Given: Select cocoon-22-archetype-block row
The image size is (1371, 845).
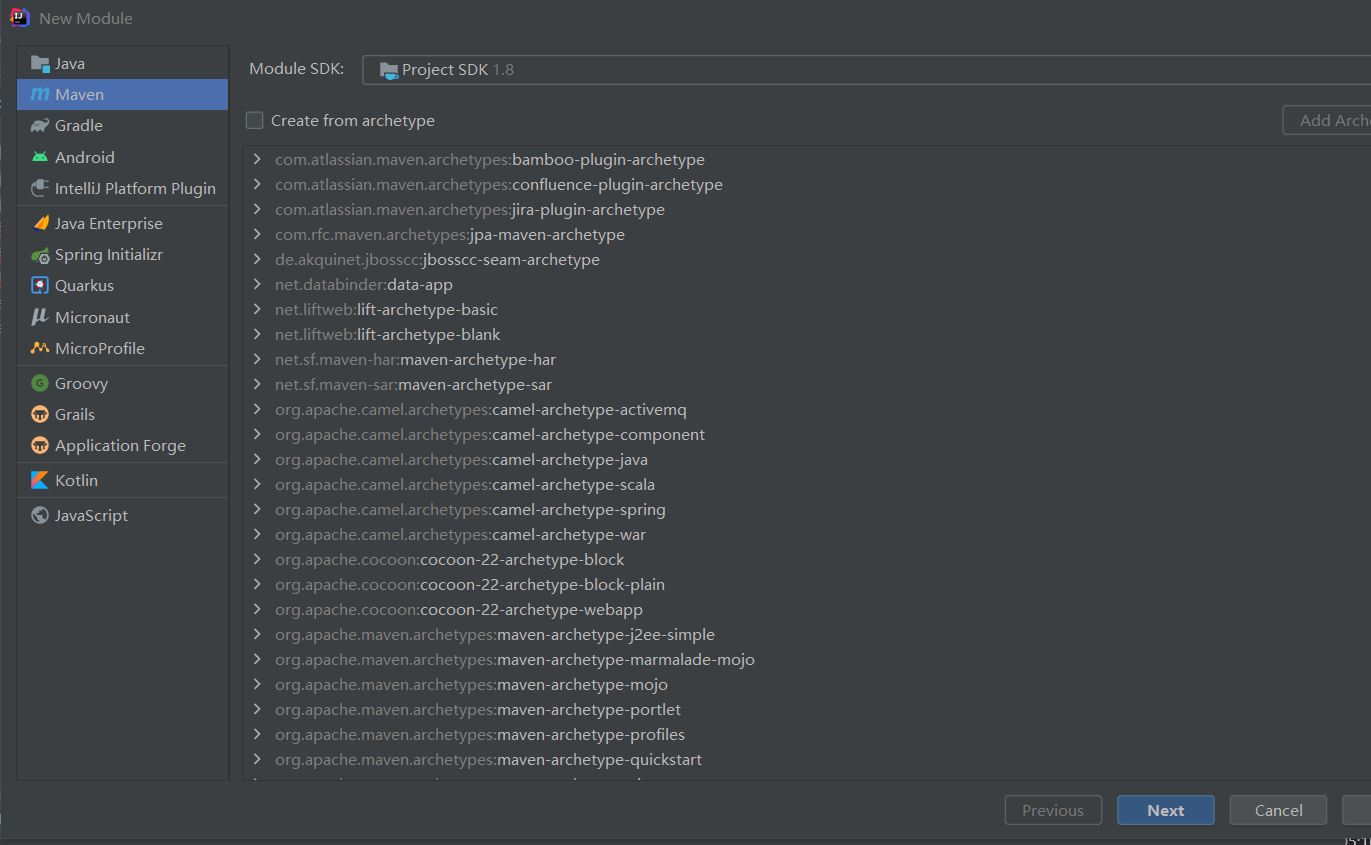Looking at the screenshot, I should coord(807,559).
